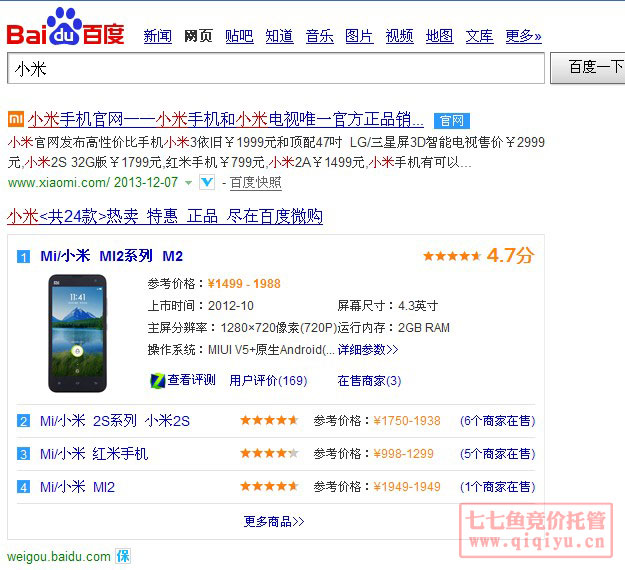Open the 更多» navigation menu
The height and width of the screenshot is (570, 625).
[523, 36]
